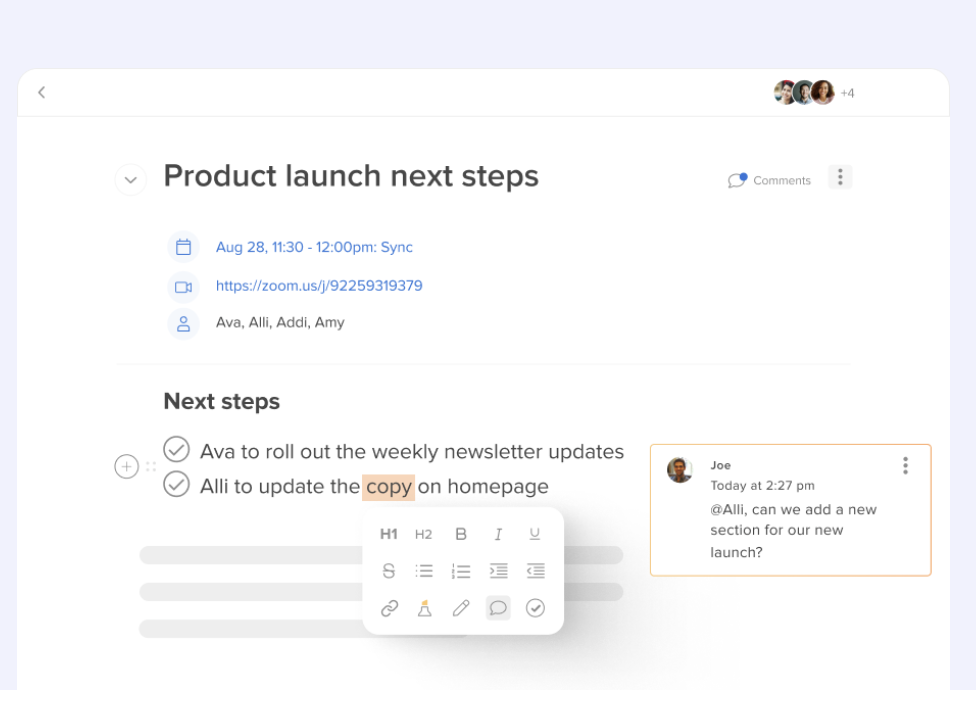Viewport: 976px width, 716px height.
Task: Create a numbered list
Action: [460, 571]
